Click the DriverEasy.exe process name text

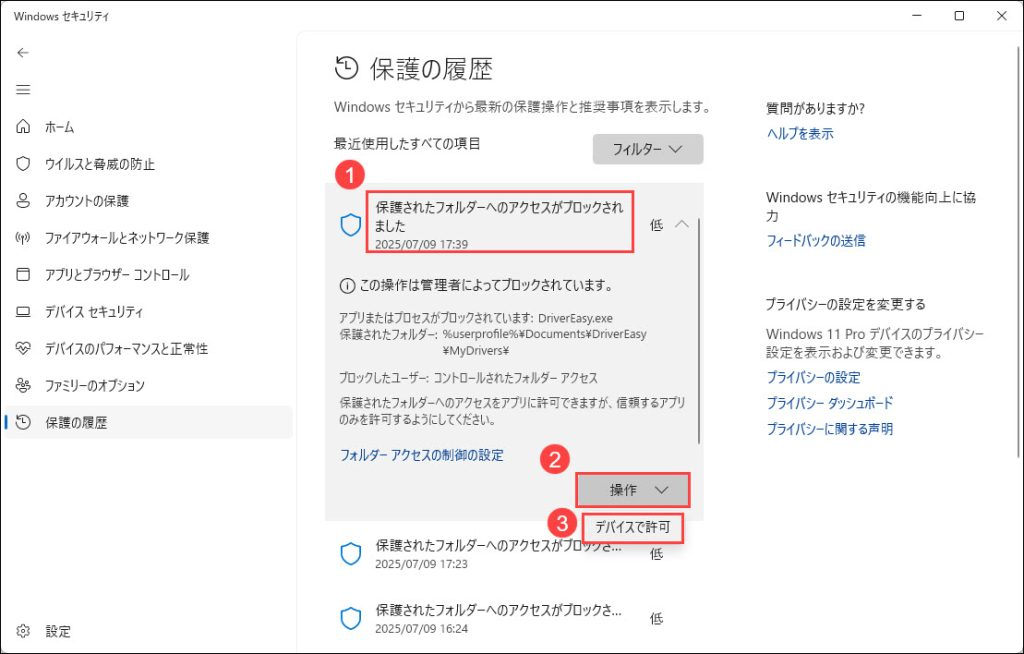pos(575,319)
